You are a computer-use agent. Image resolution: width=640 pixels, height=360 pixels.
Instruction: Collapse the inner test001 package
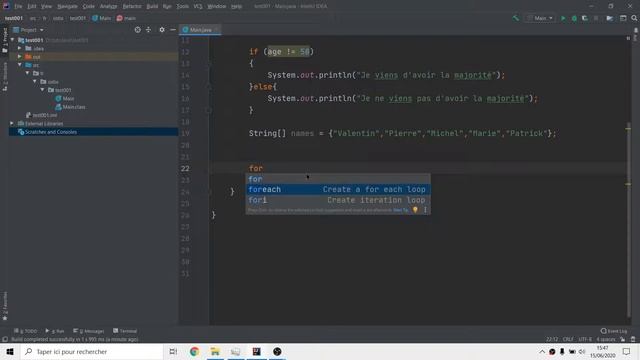tap(42, 90)
